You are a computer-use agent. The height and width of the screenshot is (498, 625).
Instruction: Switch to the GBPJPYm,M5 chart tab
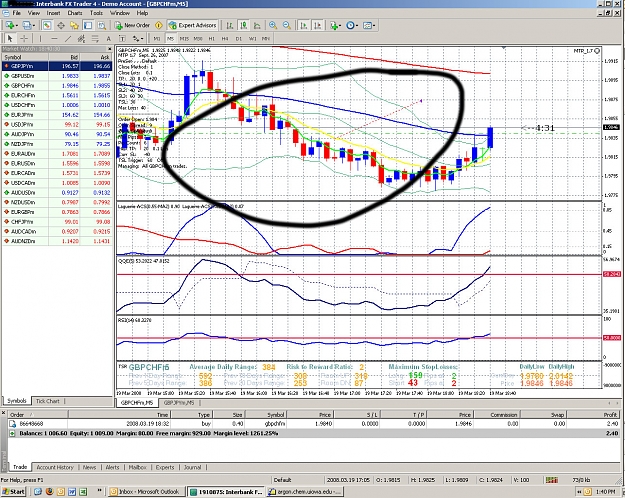pyautogui.click(x=179, y=403)
